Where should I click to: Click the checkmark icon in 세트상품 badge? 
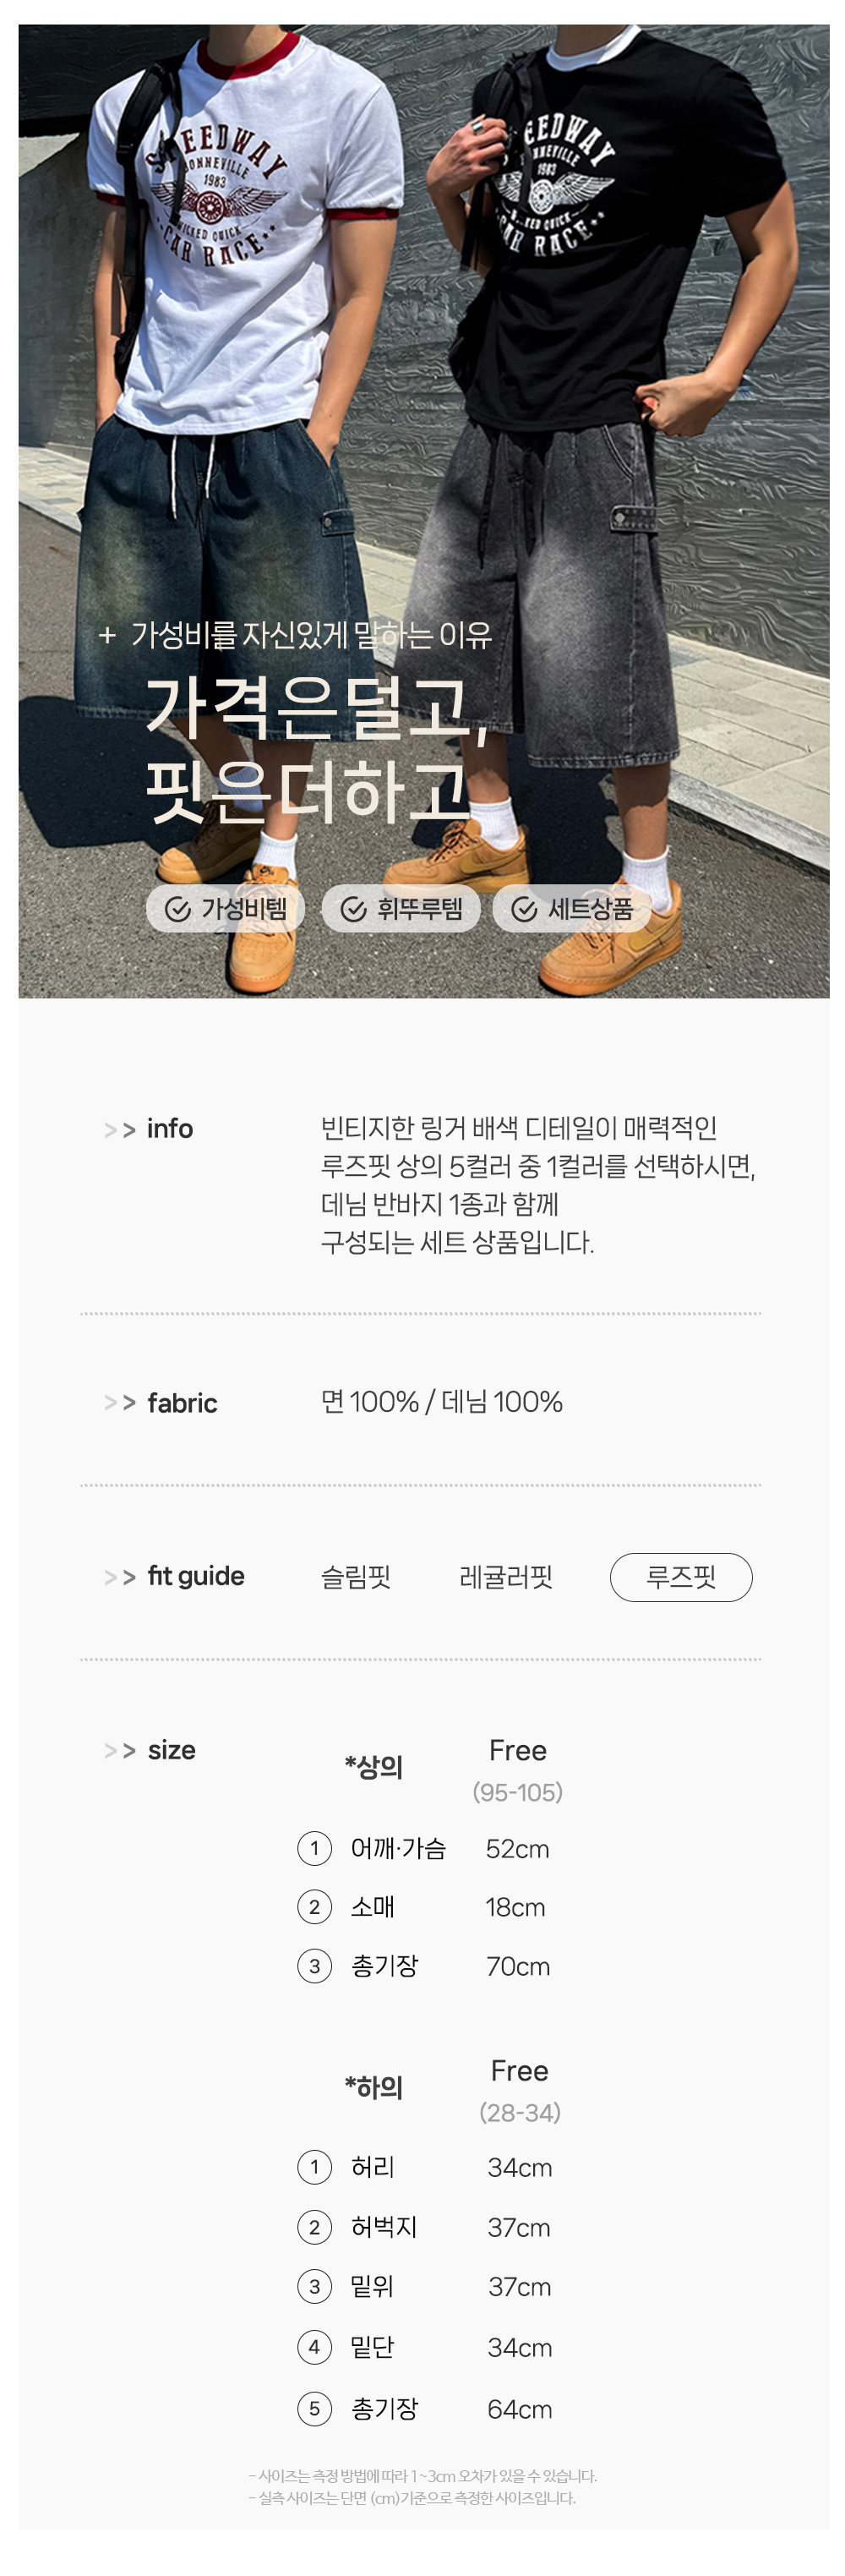524,909
